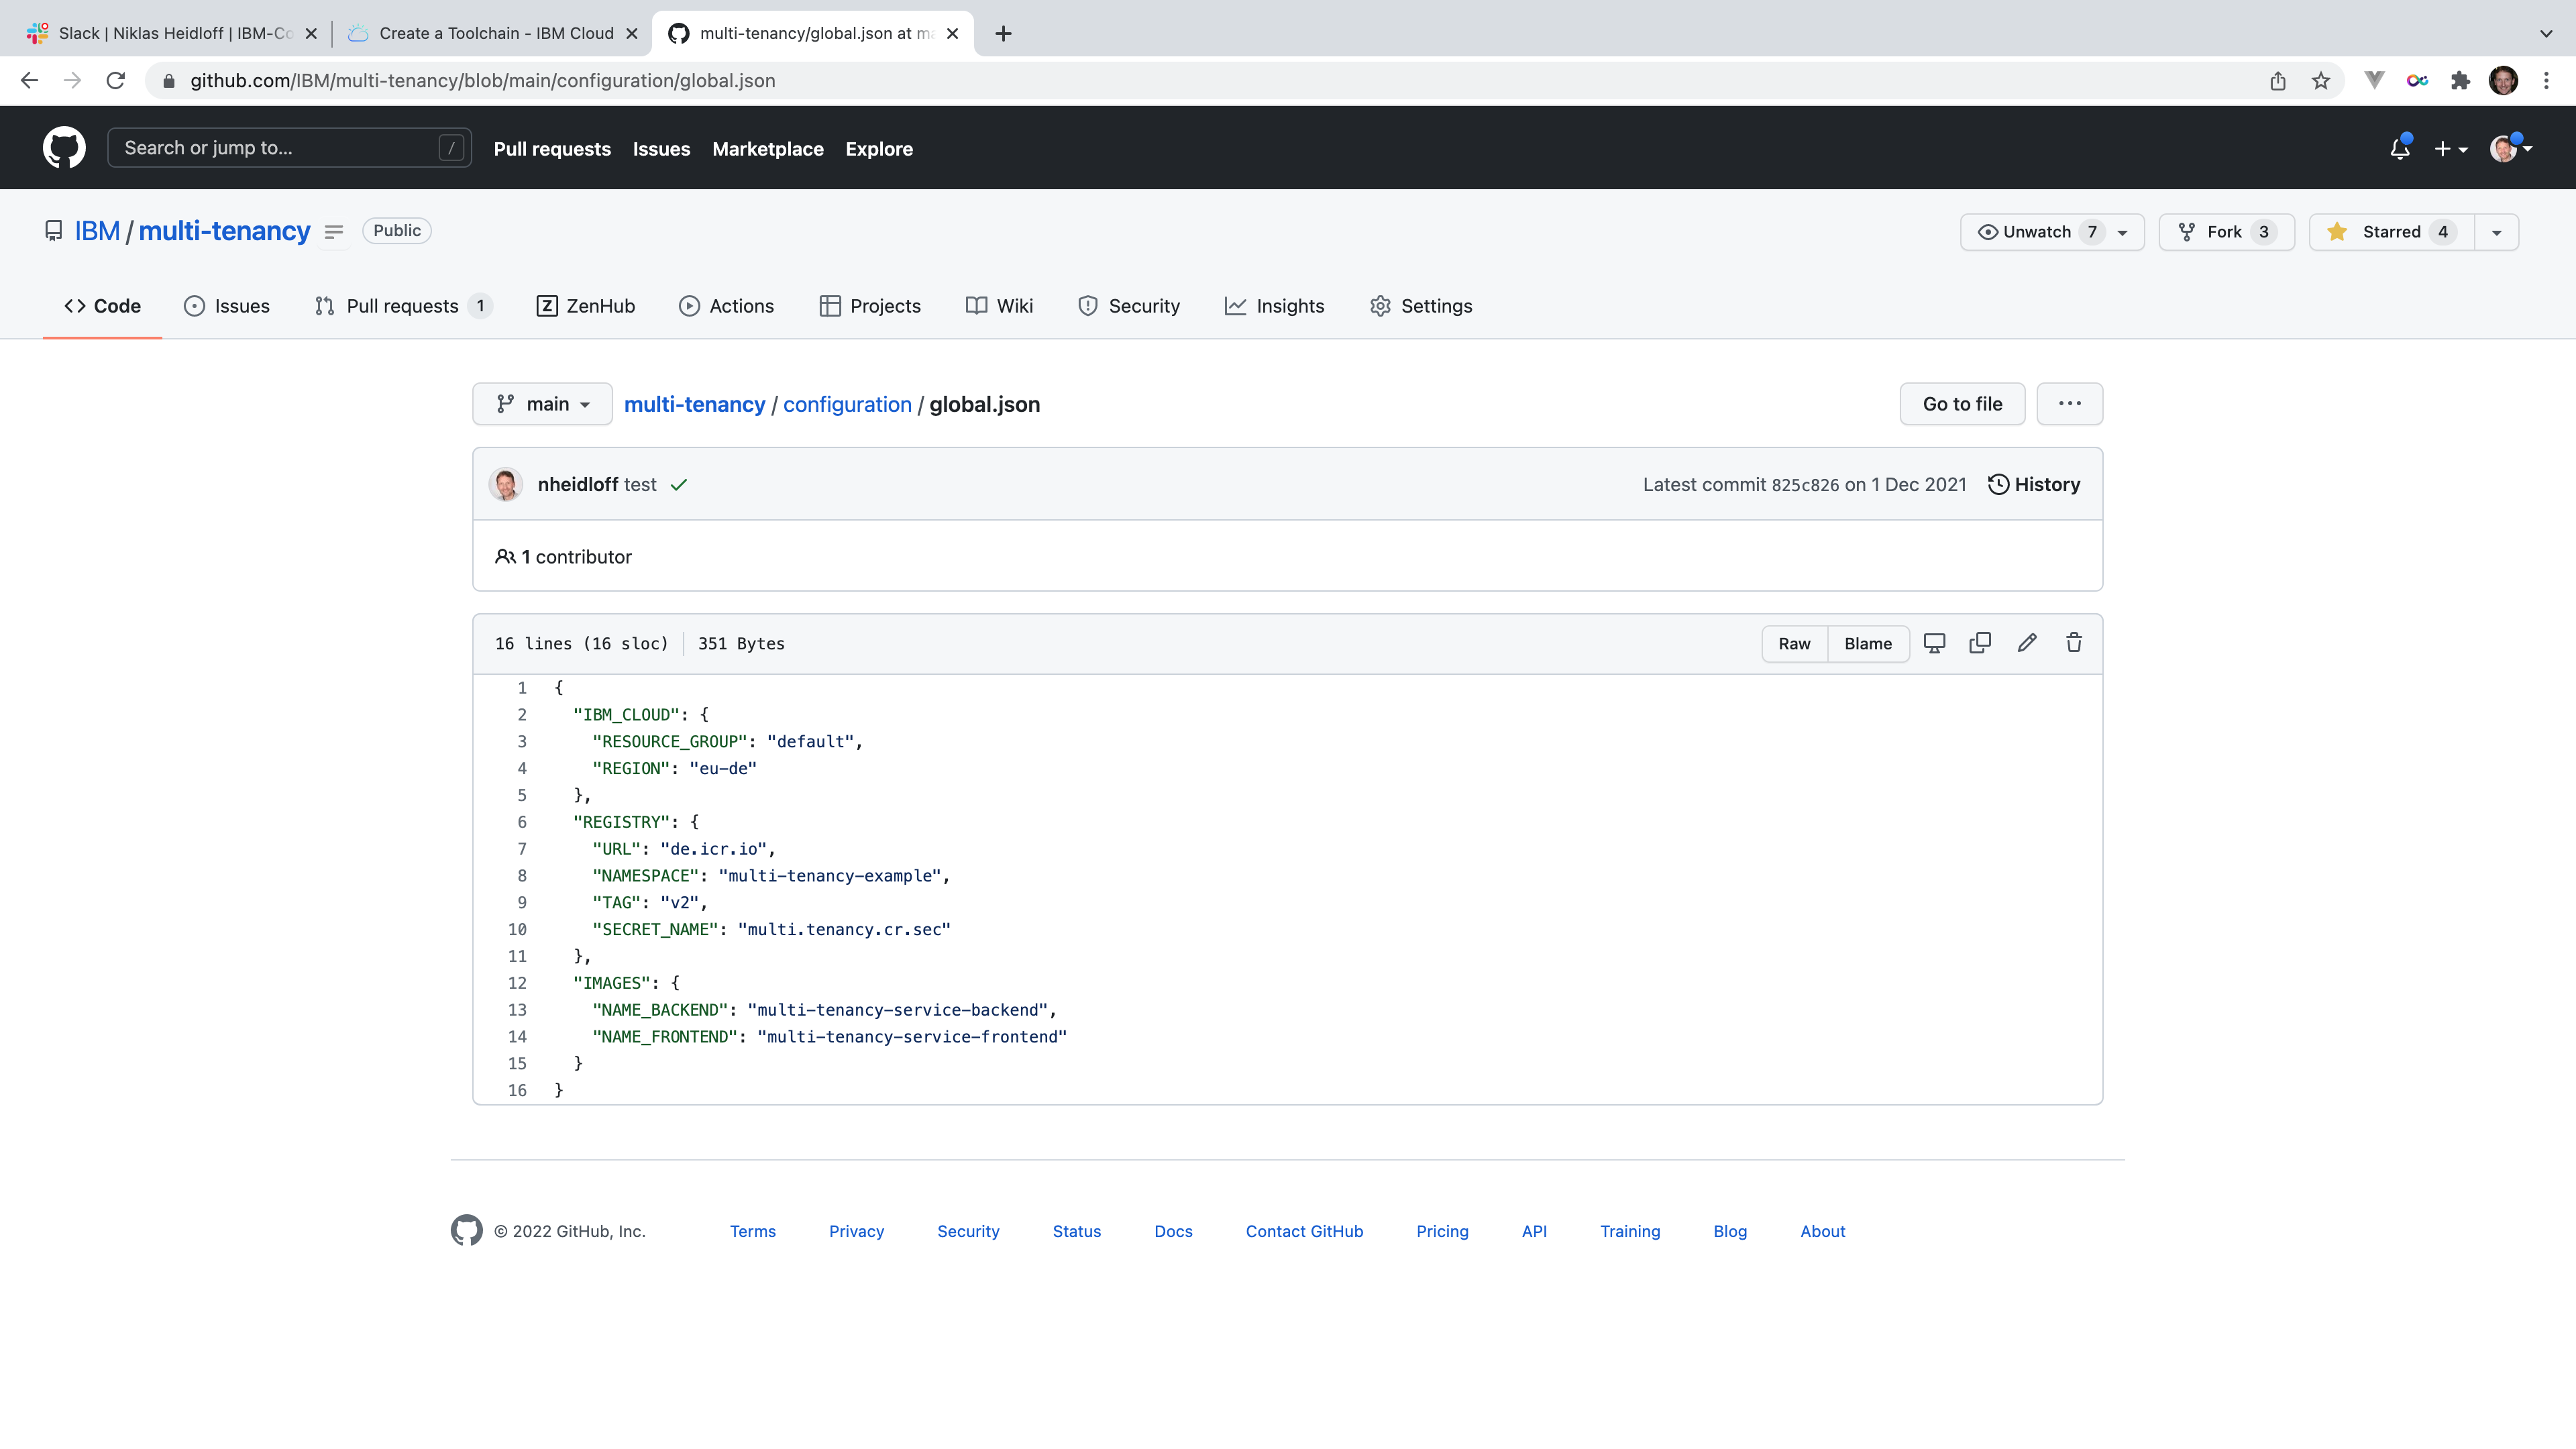Open the main branch dropdown
Viewport: 2576px width, 1449px height.
[542, 404]
